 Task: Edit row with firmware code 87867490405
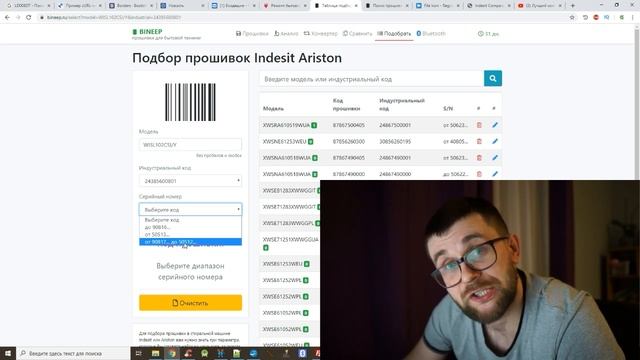[x=495, y=158]
